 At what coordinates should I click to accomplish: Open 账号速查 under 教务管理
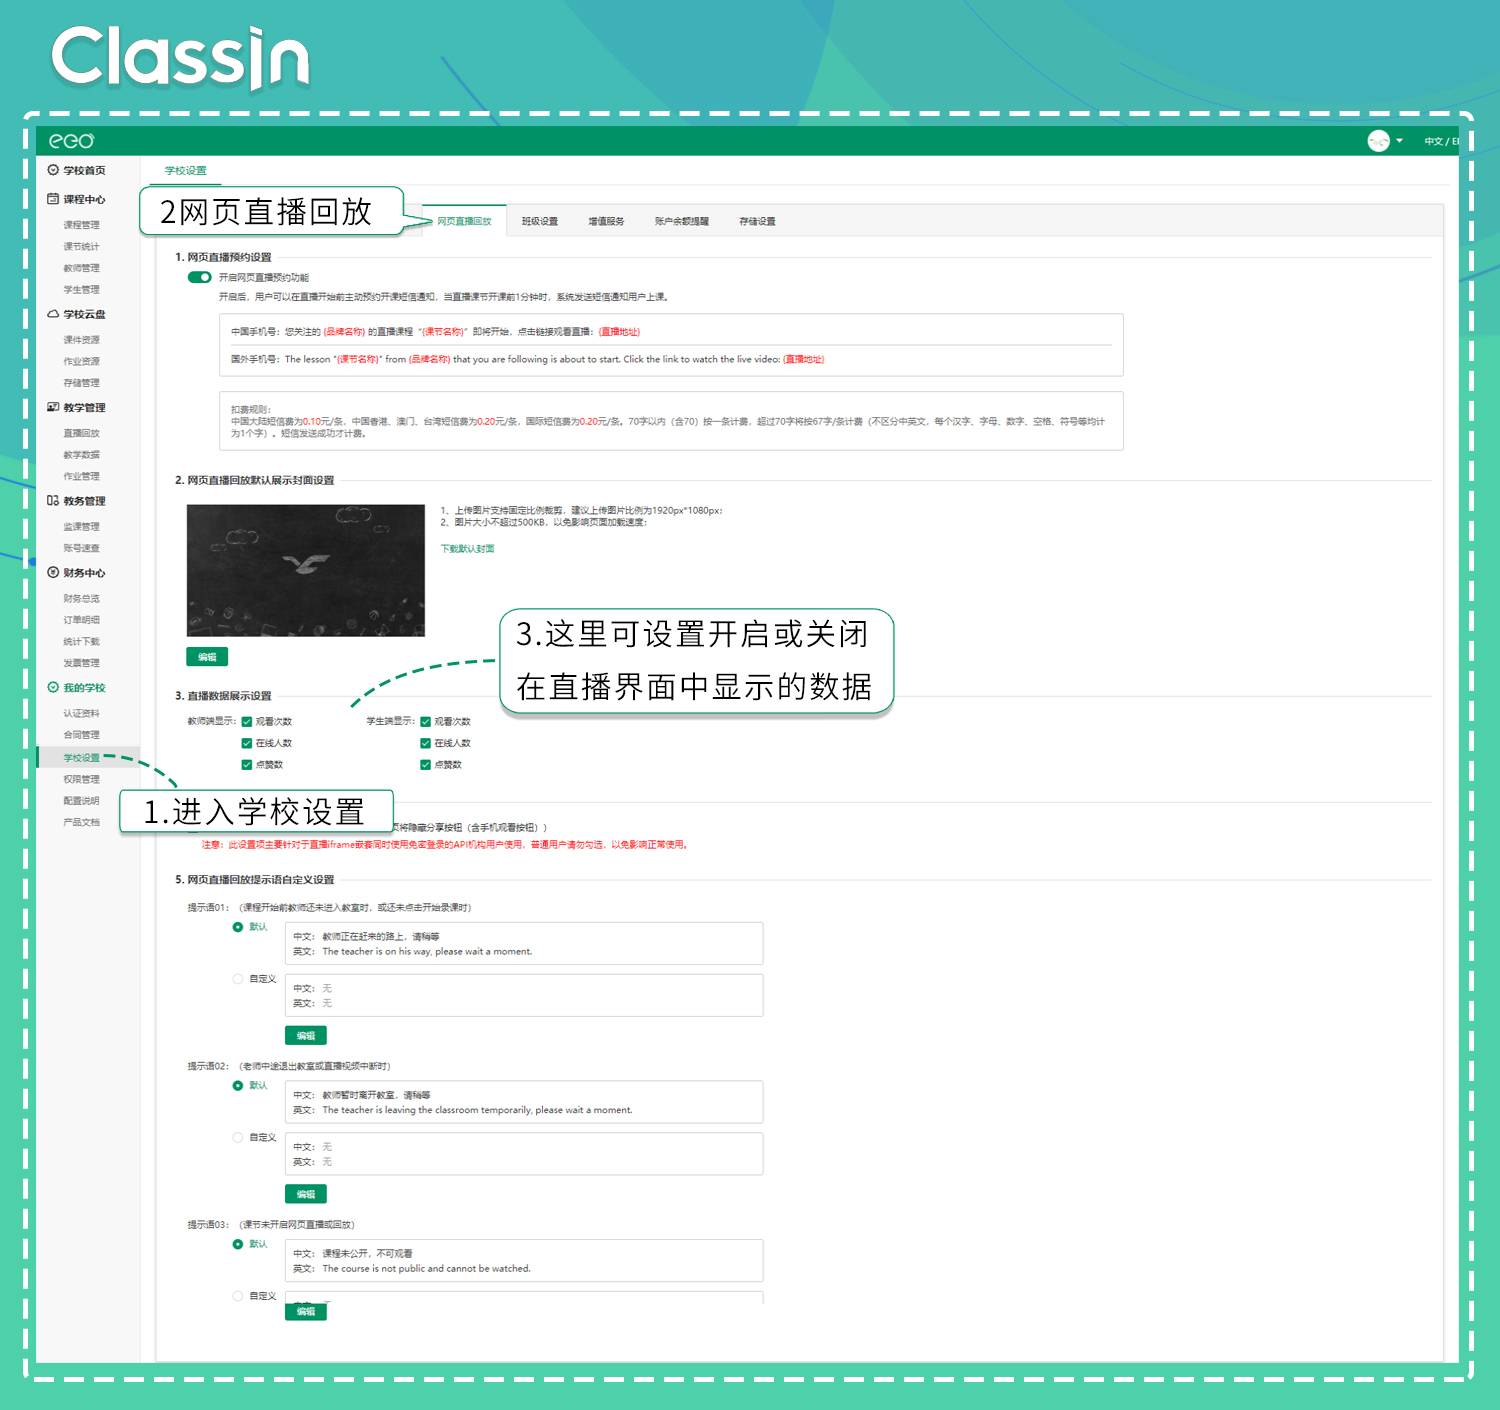[x=81, y=548]
